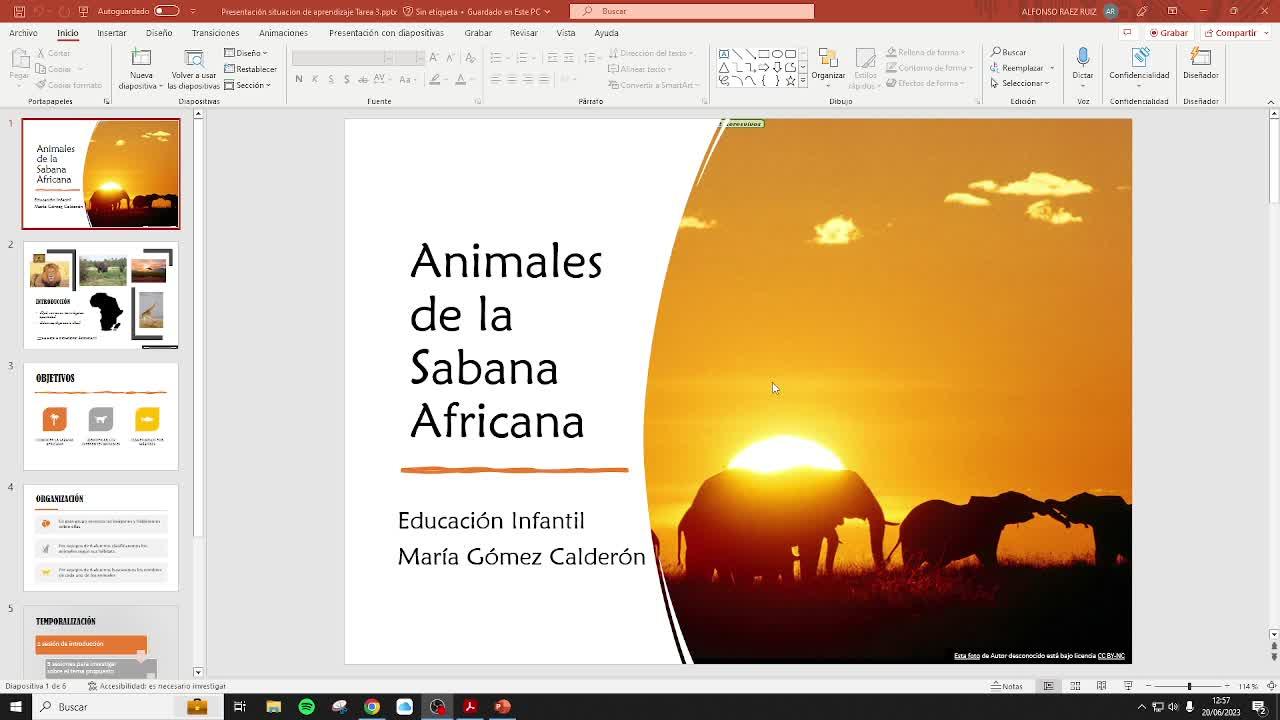
Task: Open the Diseñador pane
Action: pyautogui.click(x=1200, y=62)
